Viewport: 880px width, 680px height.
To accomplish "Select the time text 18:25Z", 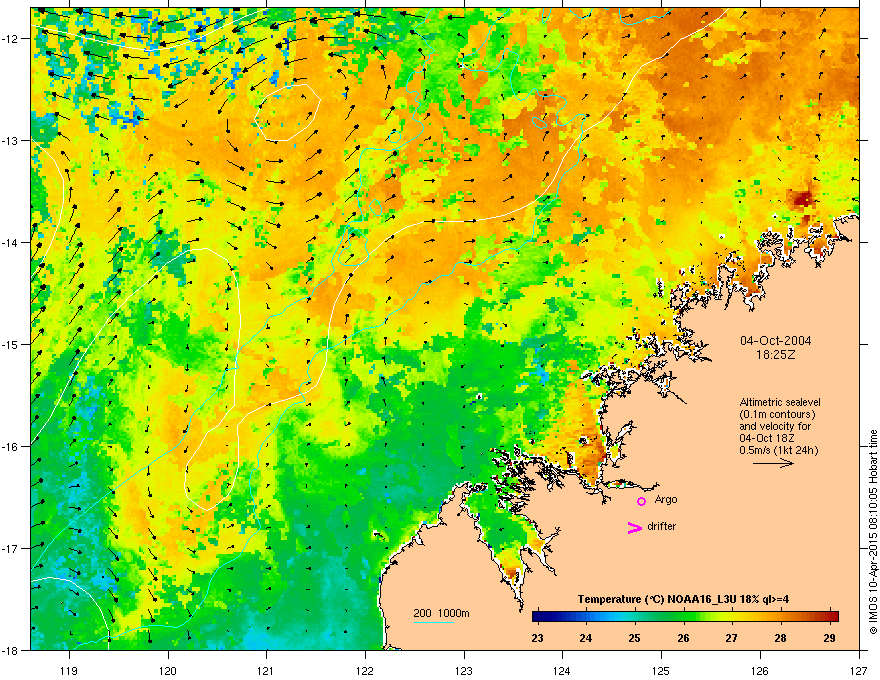I will tap(776, 355).
